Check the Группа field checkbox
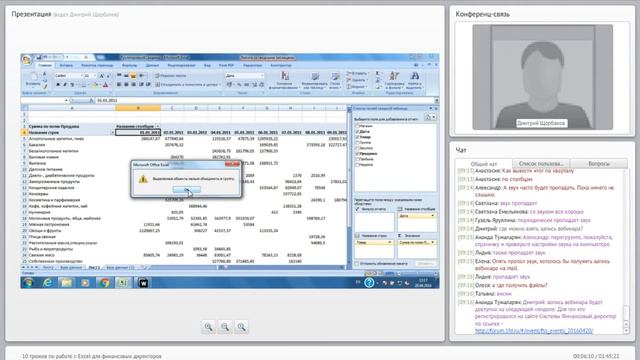 pos(357,143)
